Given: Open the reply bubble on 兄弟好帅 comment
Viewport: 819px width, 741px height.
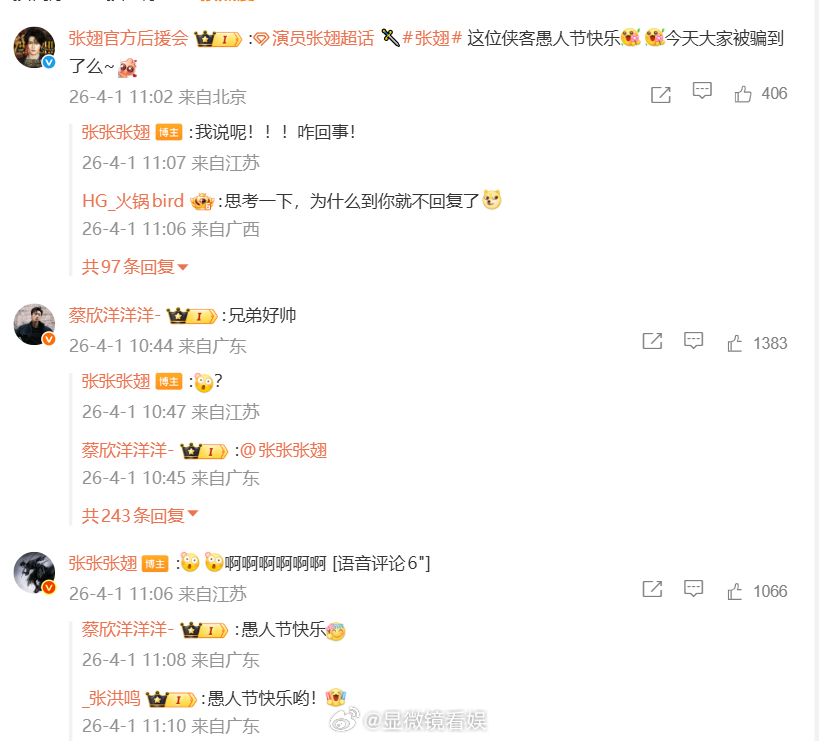Looking at the screenshot, I should [x=693, y=341].
